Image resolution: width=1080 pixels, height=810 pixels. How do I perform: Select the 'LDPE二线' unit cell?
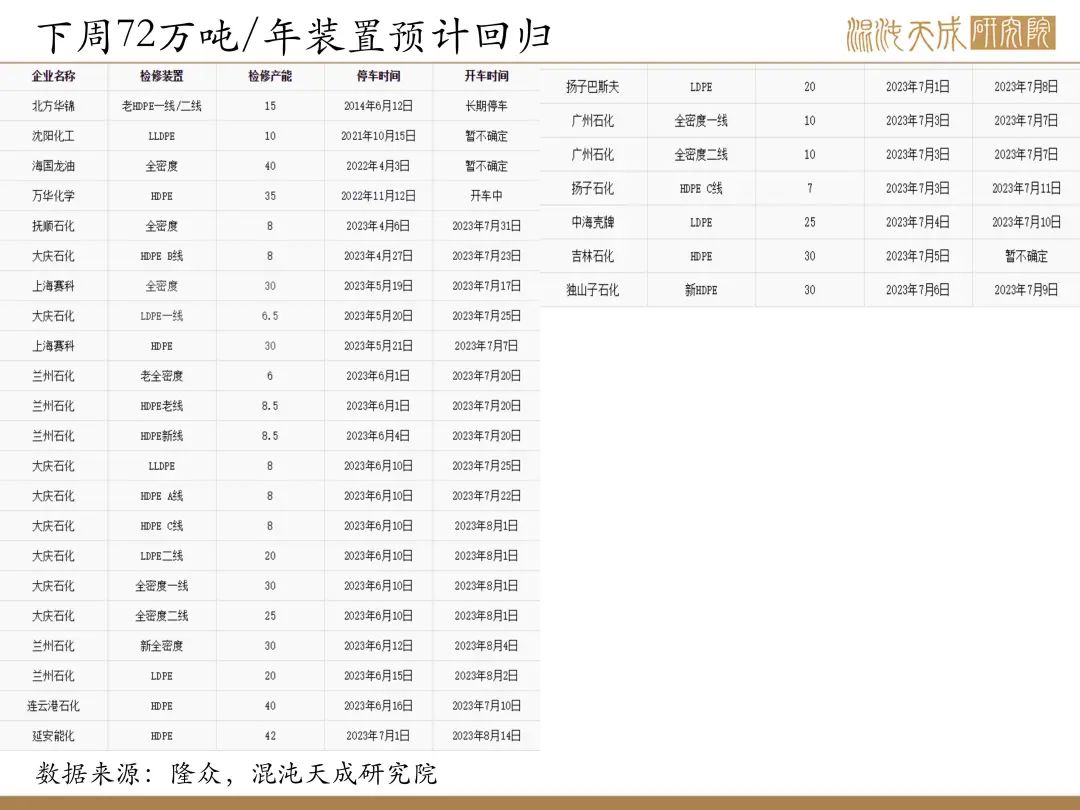click(162, 556)
